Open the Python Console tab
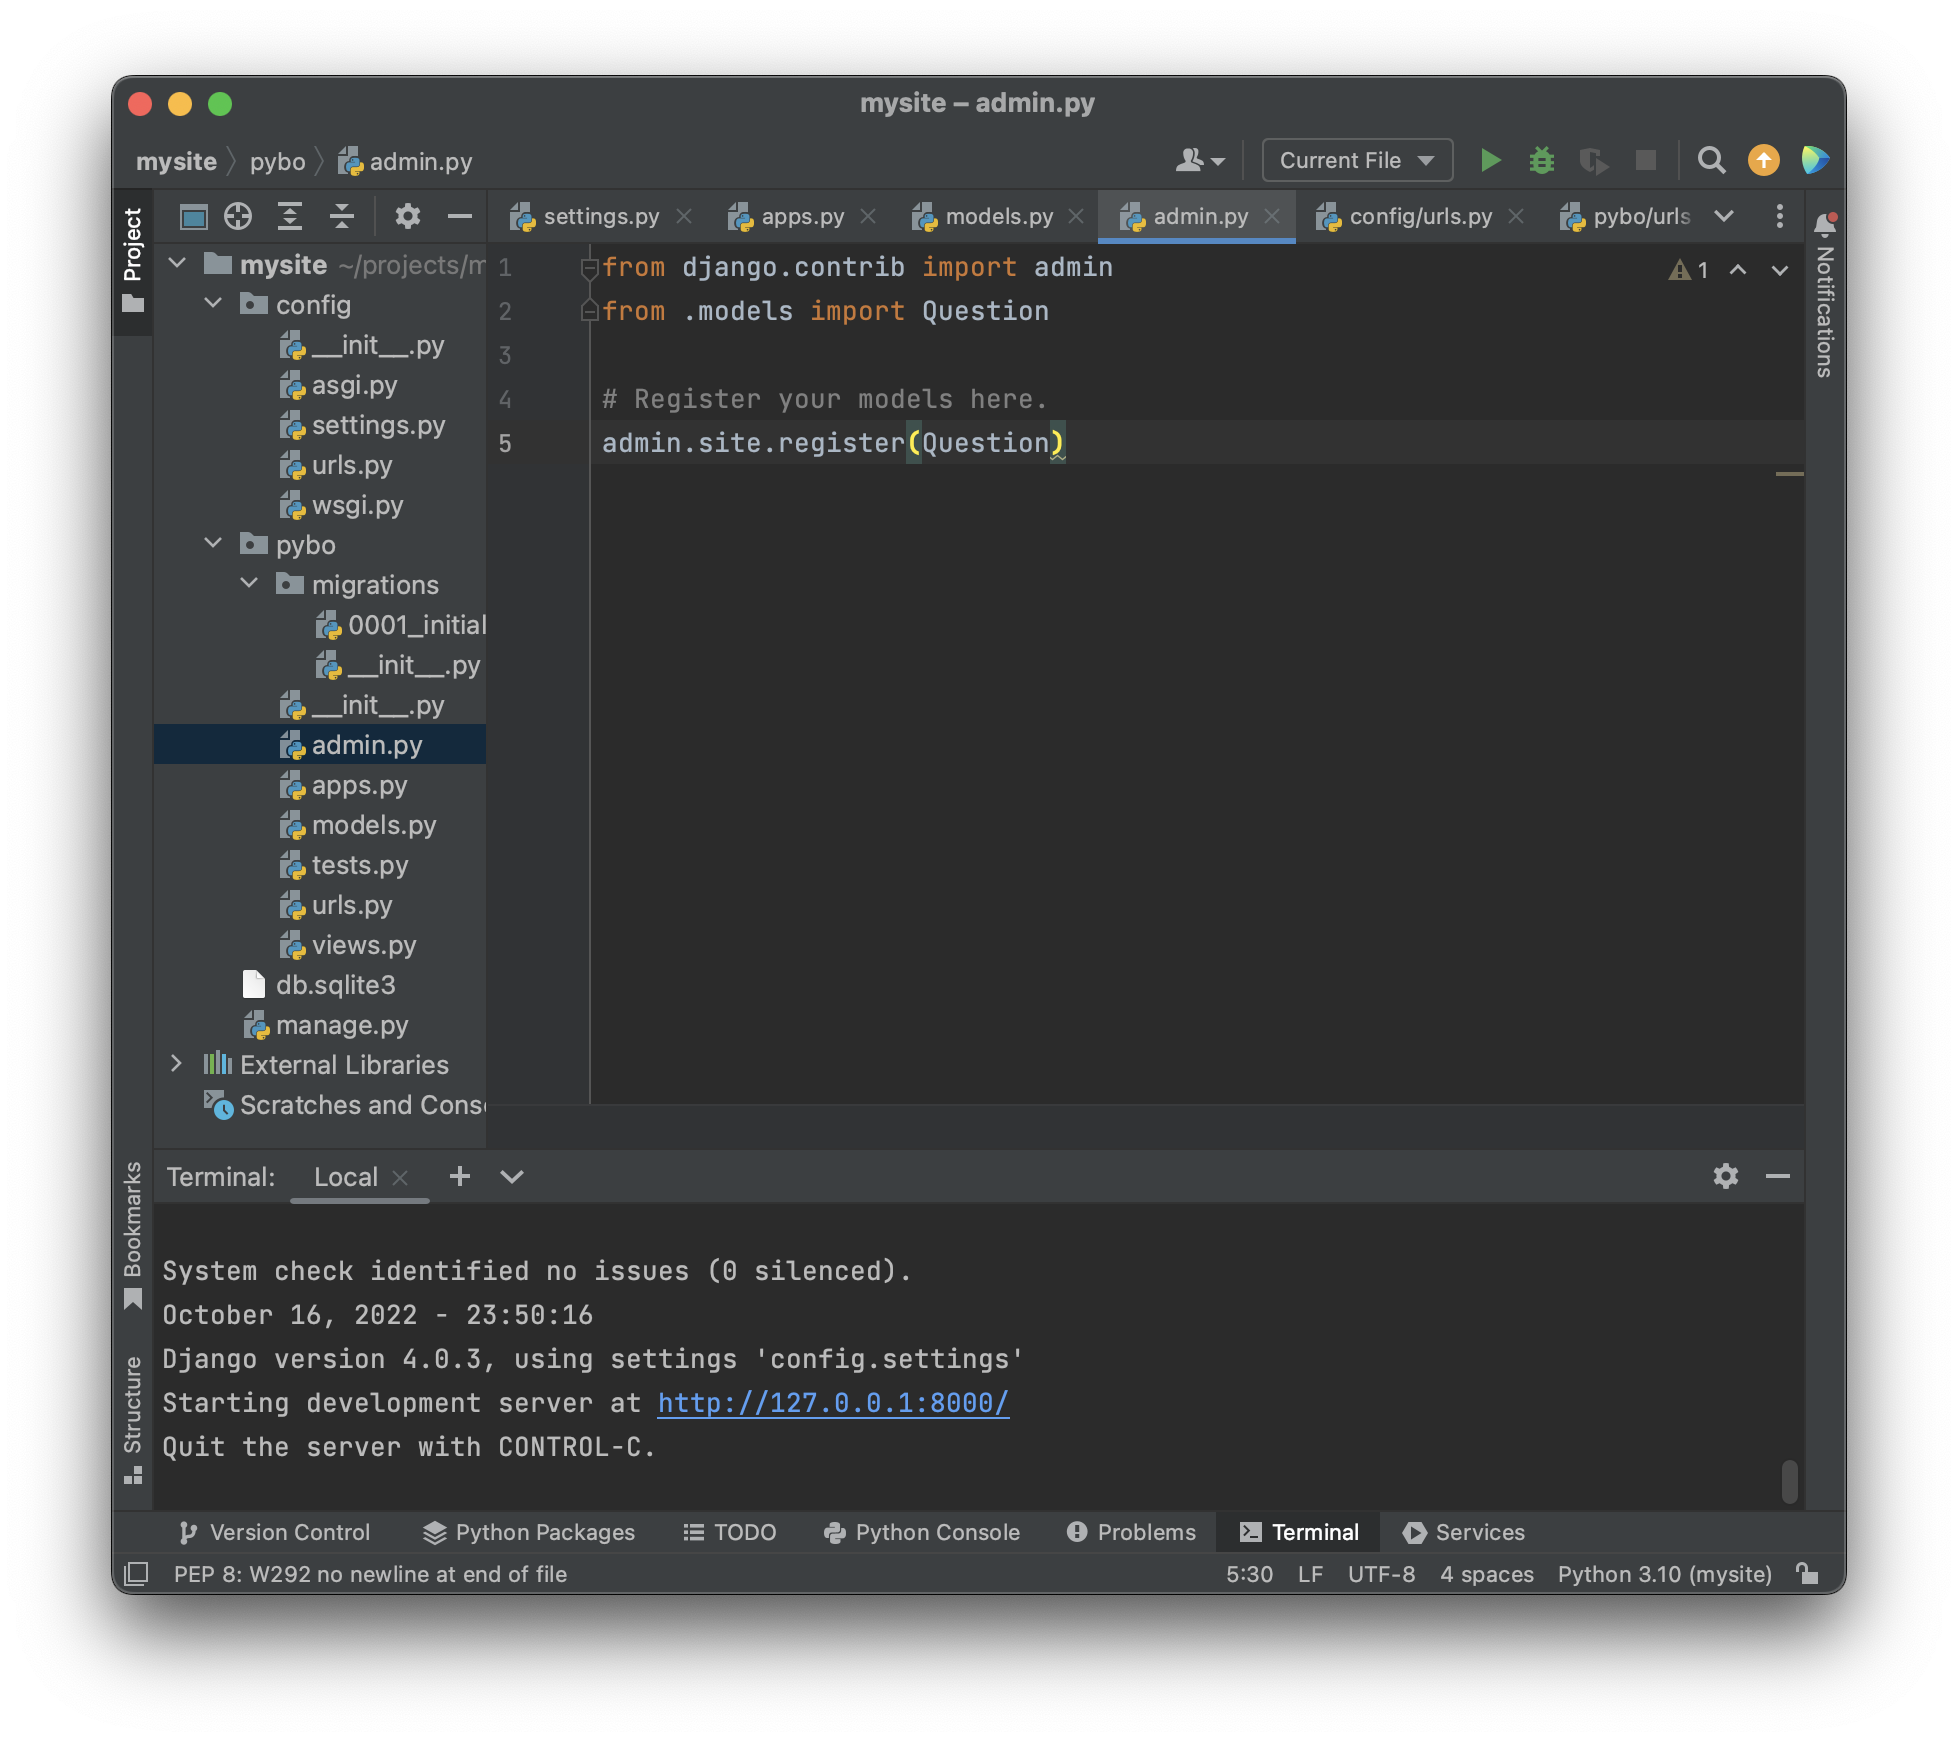The width and height of the screenshot is (1958, 1742). tap(921, 1532)
